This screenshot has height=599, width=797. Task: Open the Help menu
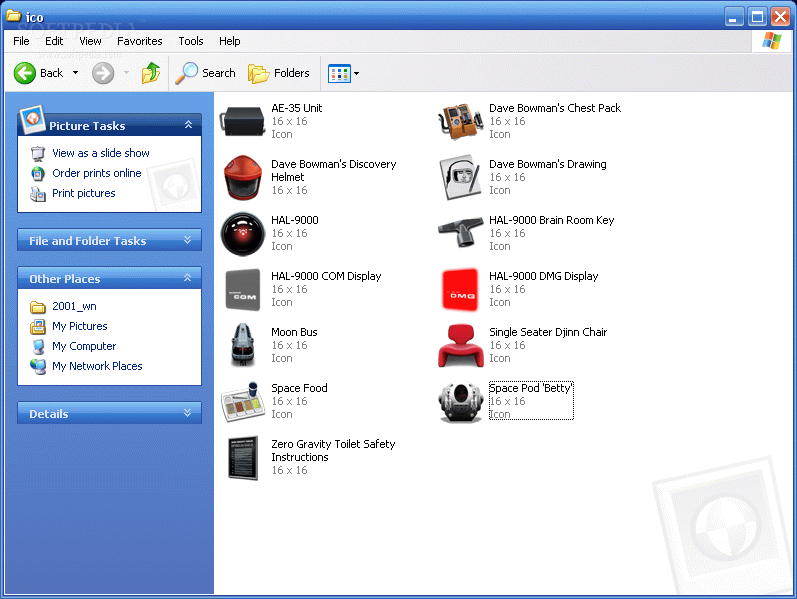tap(229, 41)
